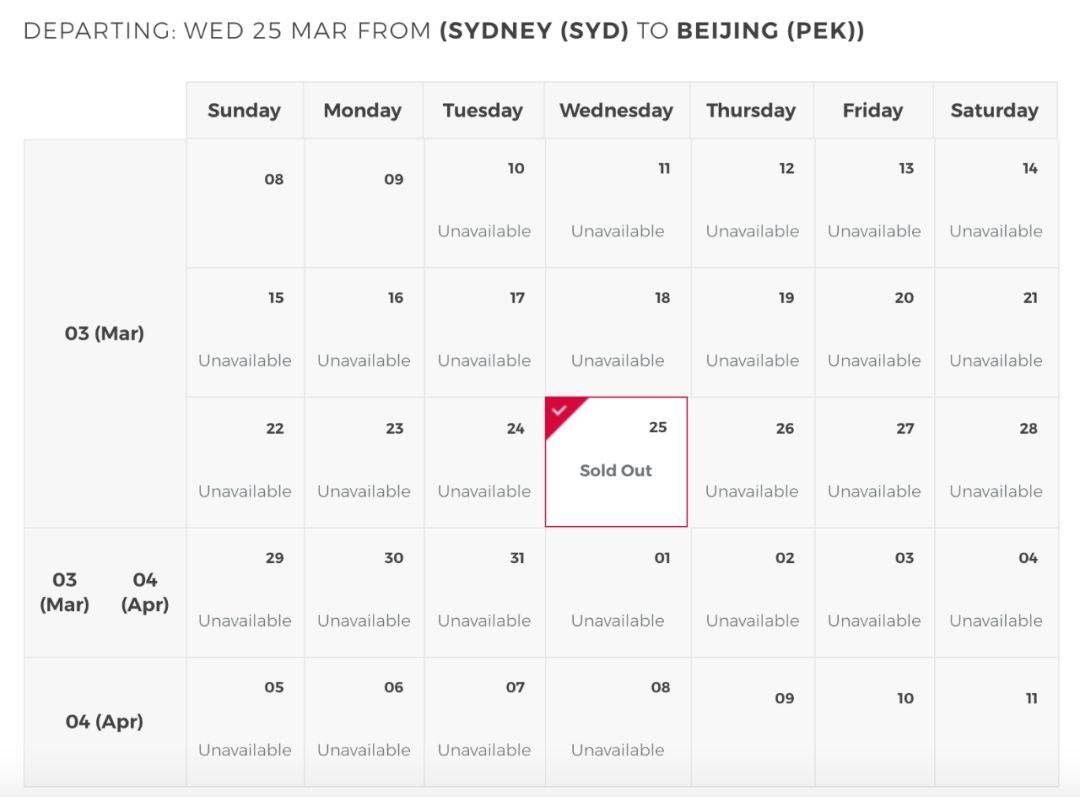Click the Saturday column header
Image resolution: width=1080 pixels, height=797 pixels.
(x=995, y=110)
